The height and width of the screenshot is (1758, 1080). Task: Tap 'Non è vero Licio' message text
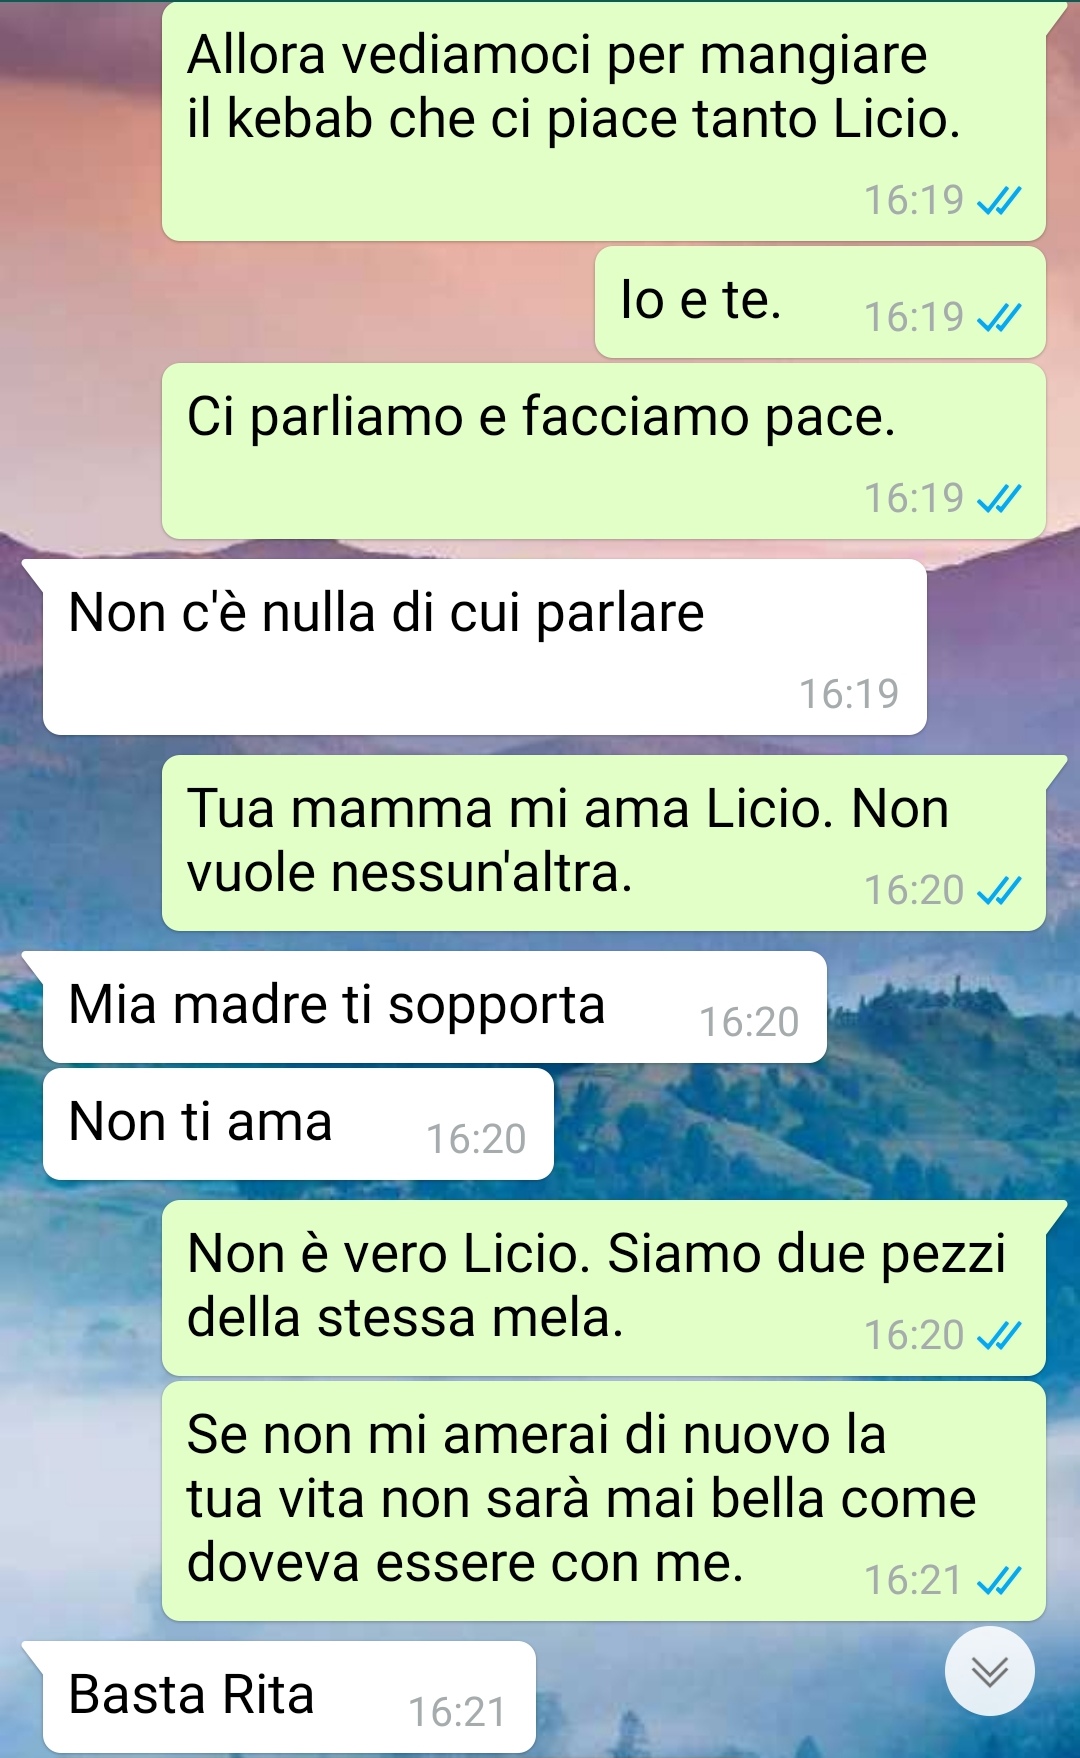[596, 1285]
